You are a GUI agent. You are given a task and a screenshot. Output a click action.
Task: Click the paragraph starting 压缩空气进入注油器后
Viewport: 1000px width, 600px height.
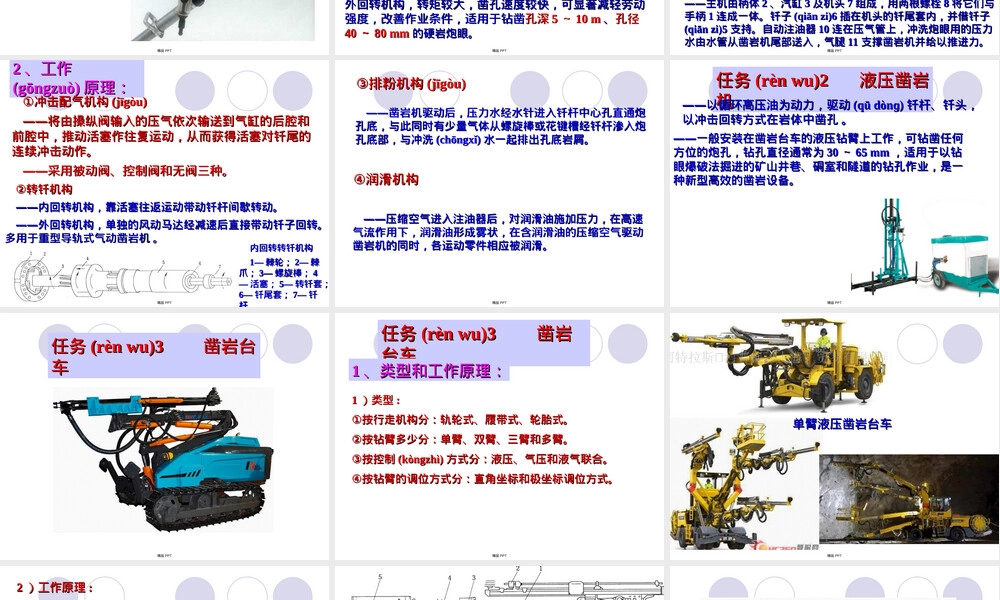[x=498, y=232]
